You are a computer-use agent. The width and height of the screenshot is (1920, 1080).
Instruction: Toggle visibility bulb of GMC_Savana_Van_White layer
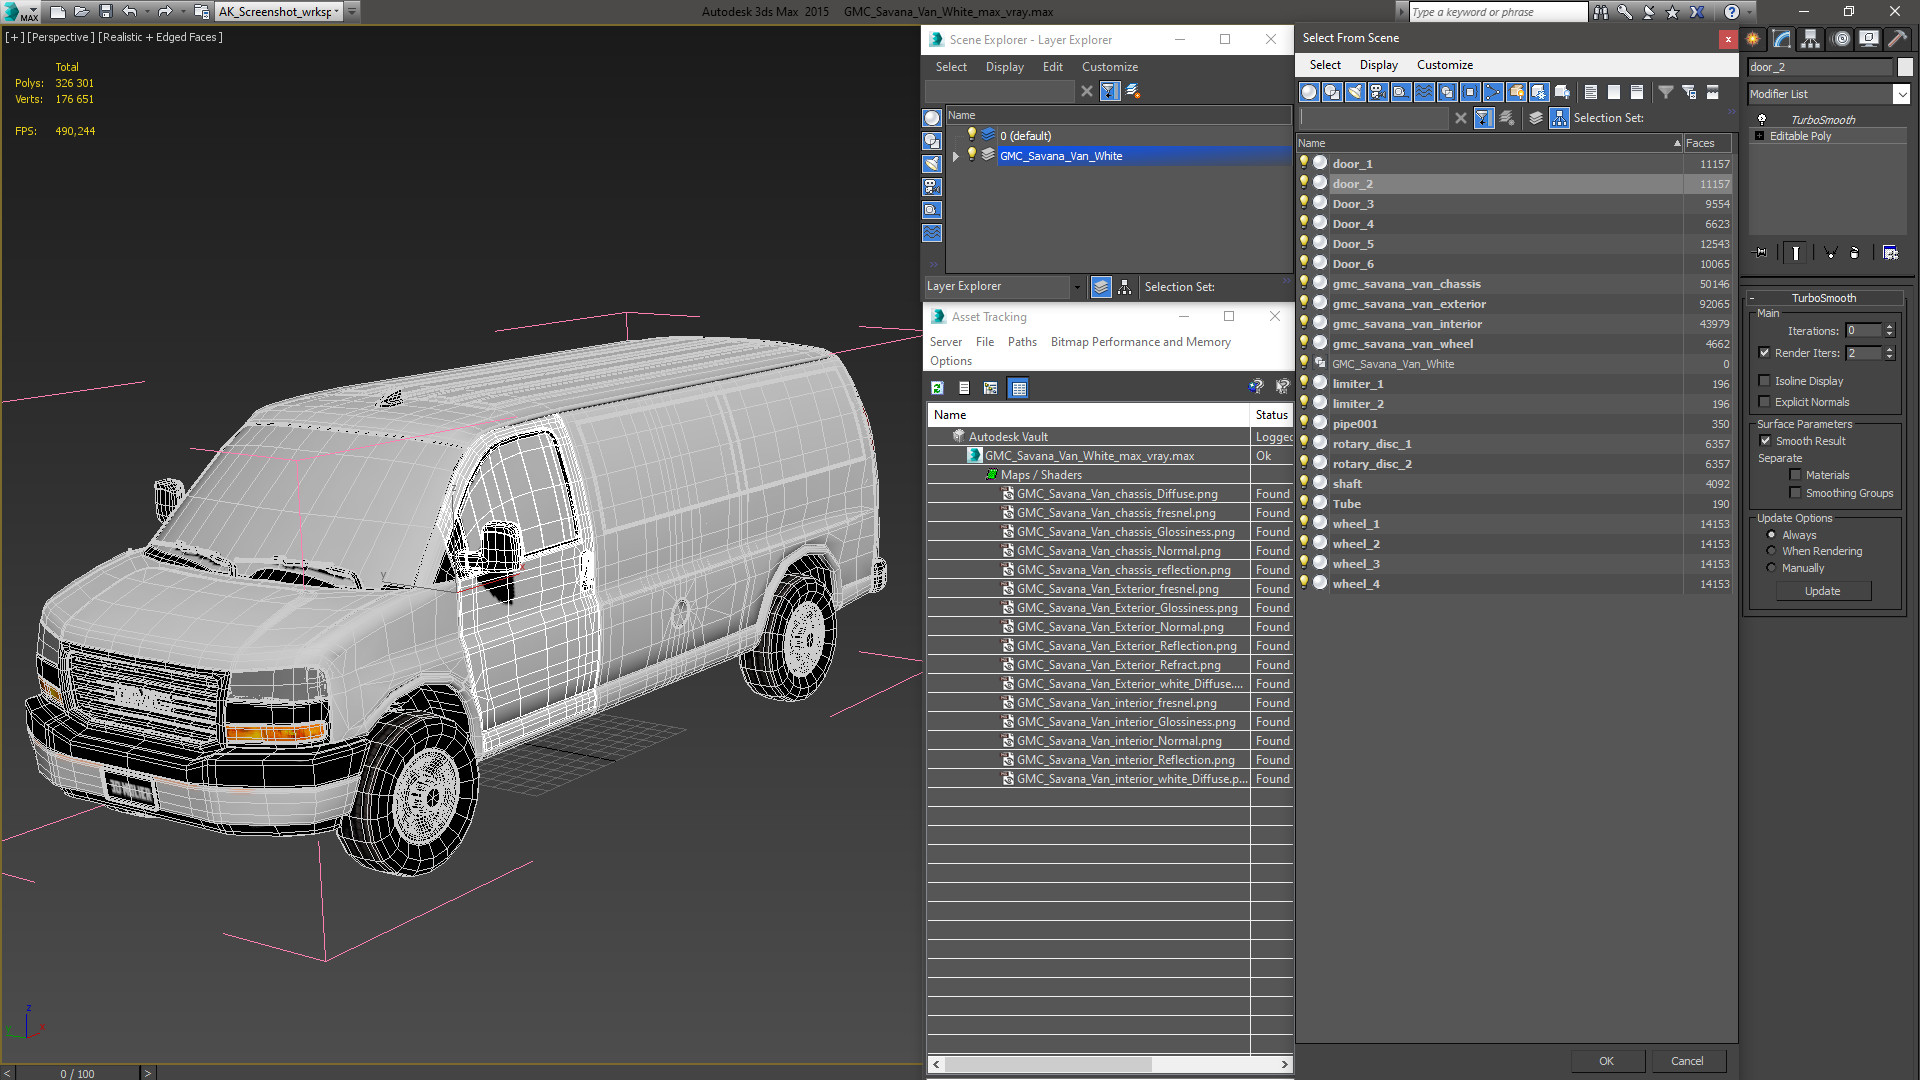pos(971,155)
